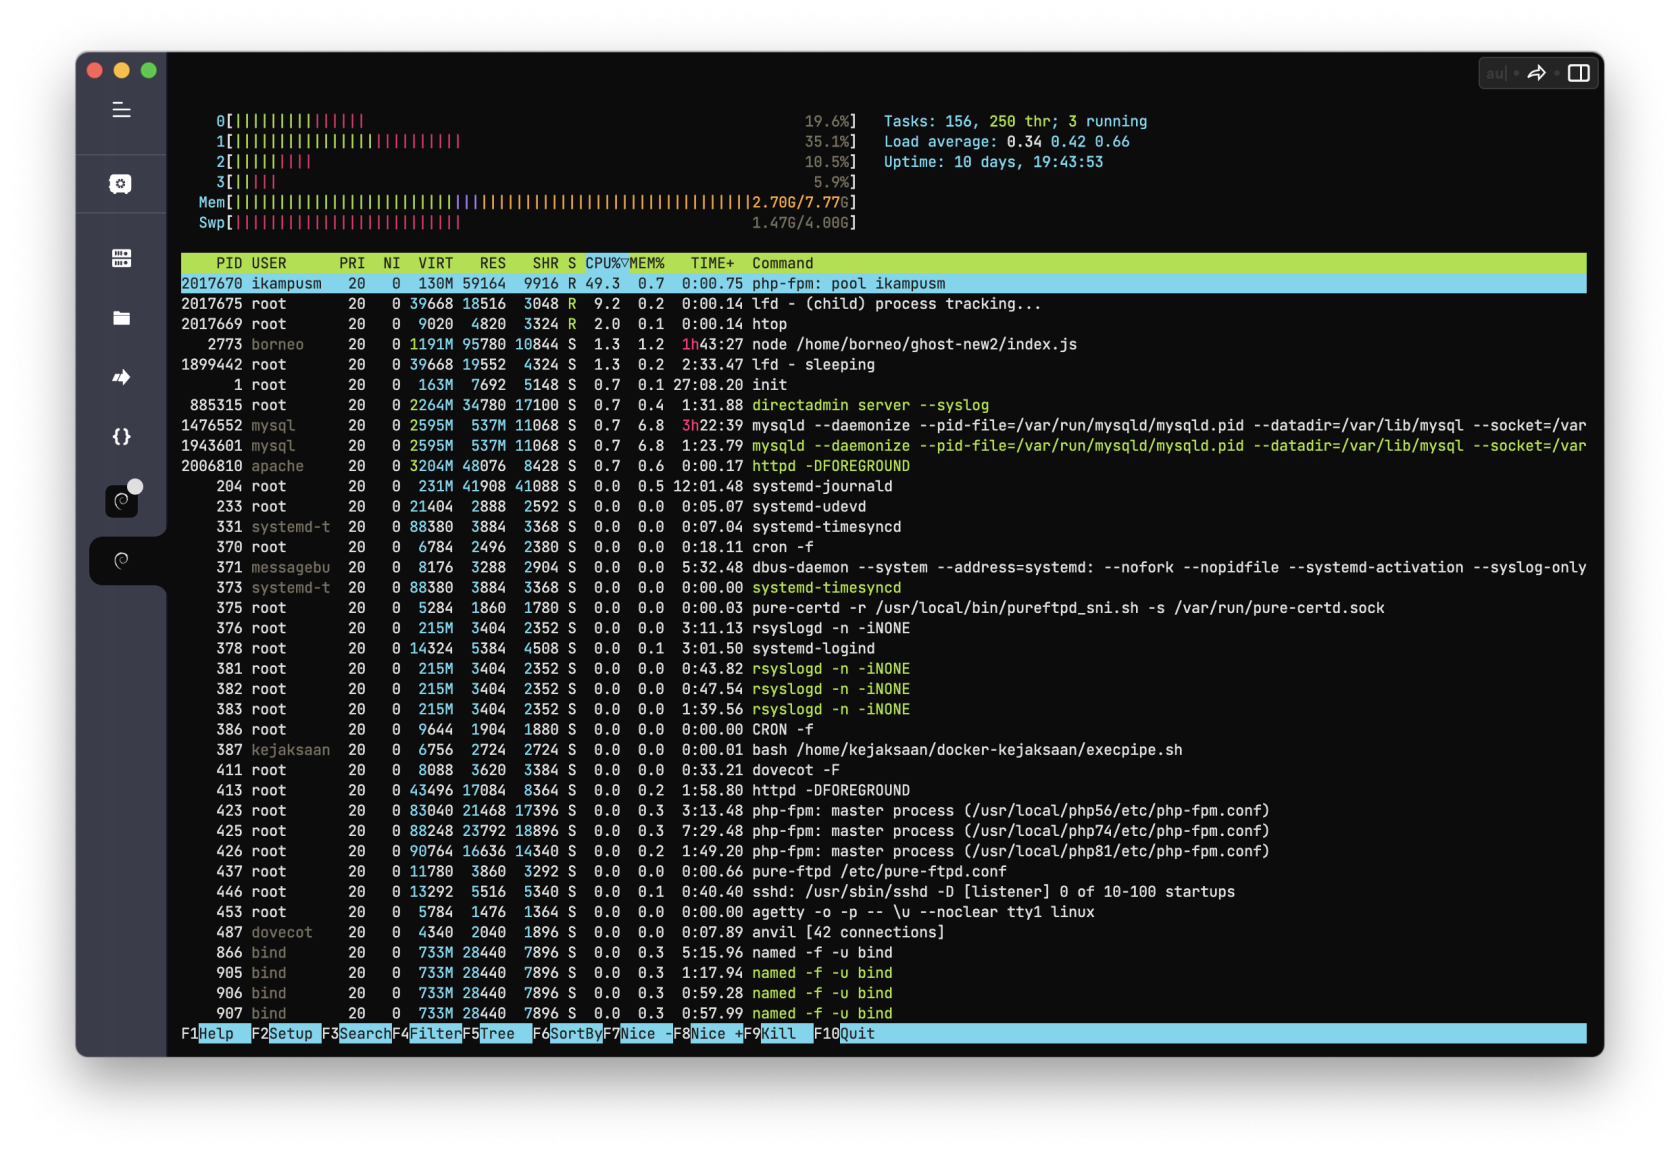
Task: Sort by the USER column header
Action: coord(269,263)
